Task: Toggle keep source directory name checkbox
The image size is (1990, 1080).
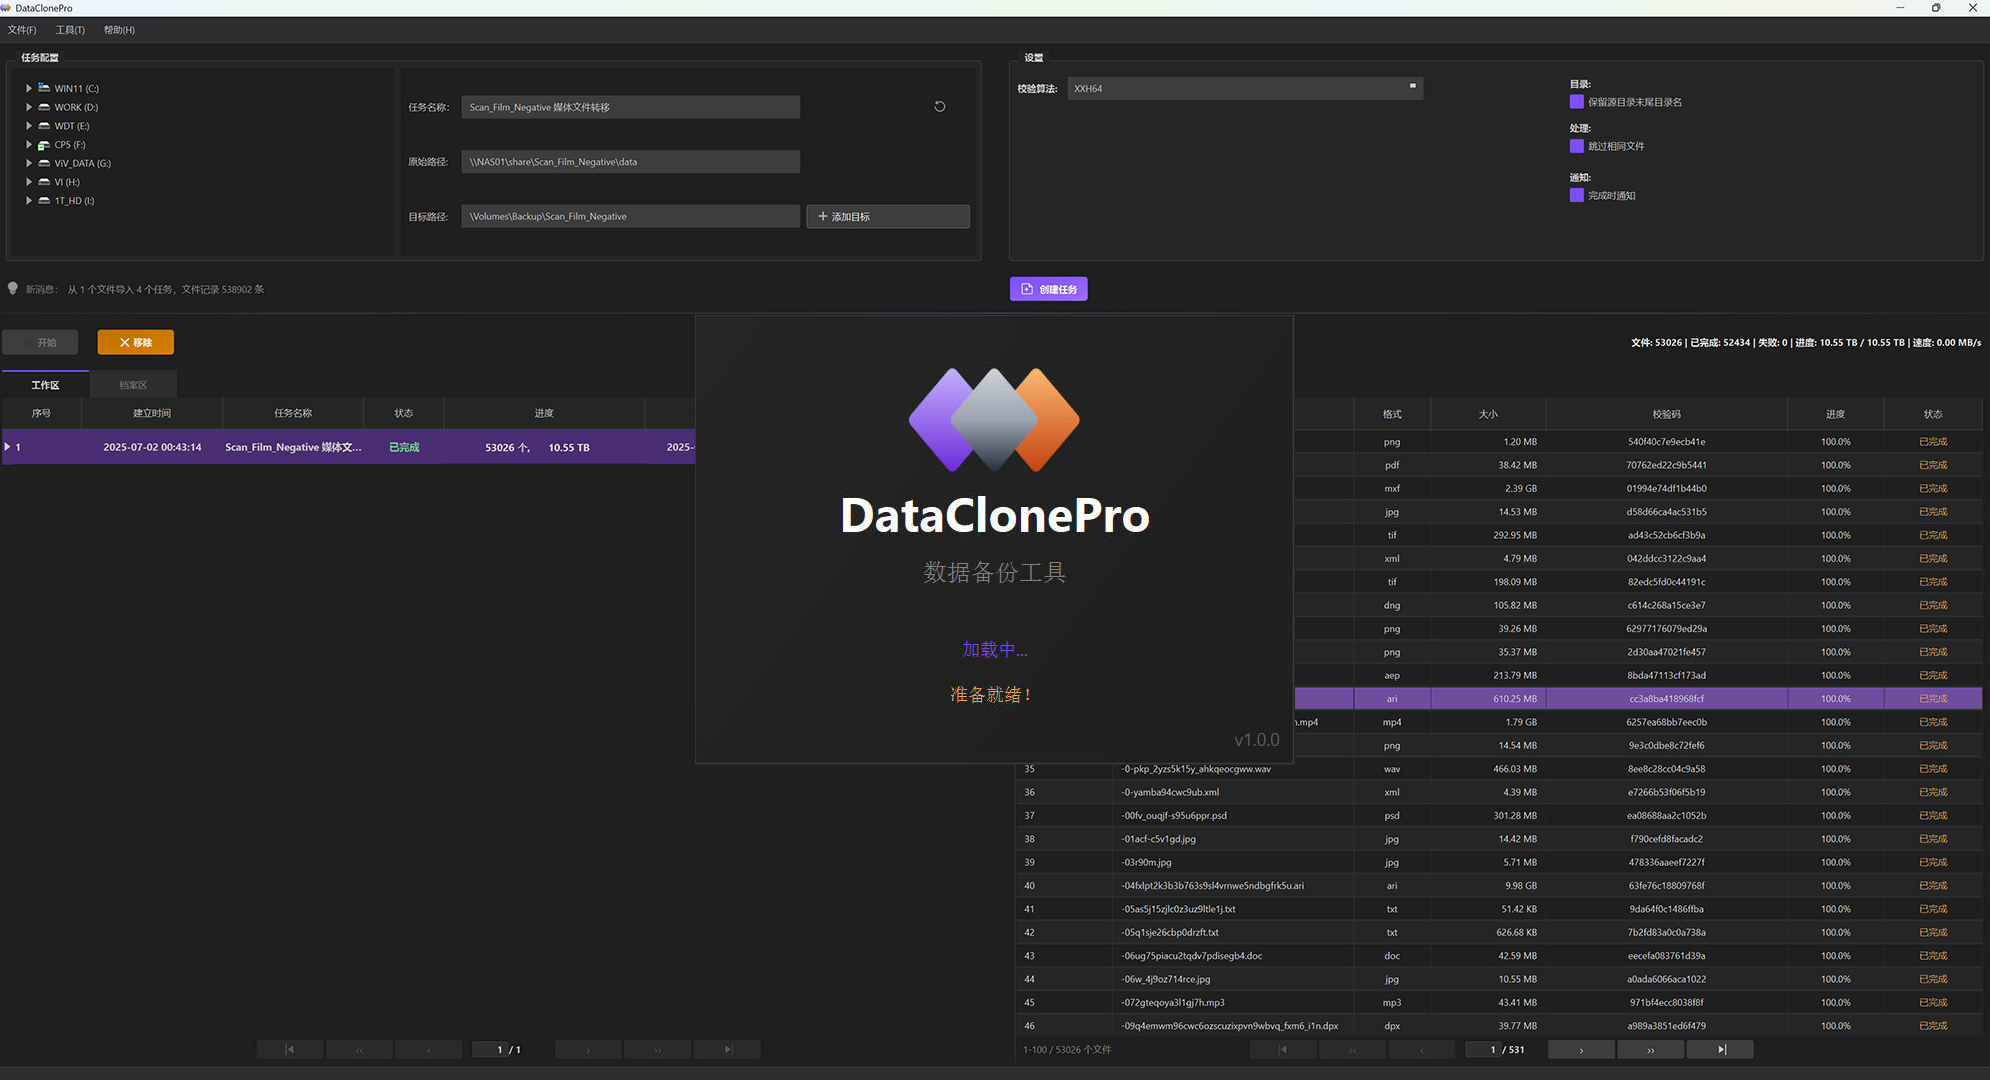Action: (x=1577, y=102)
